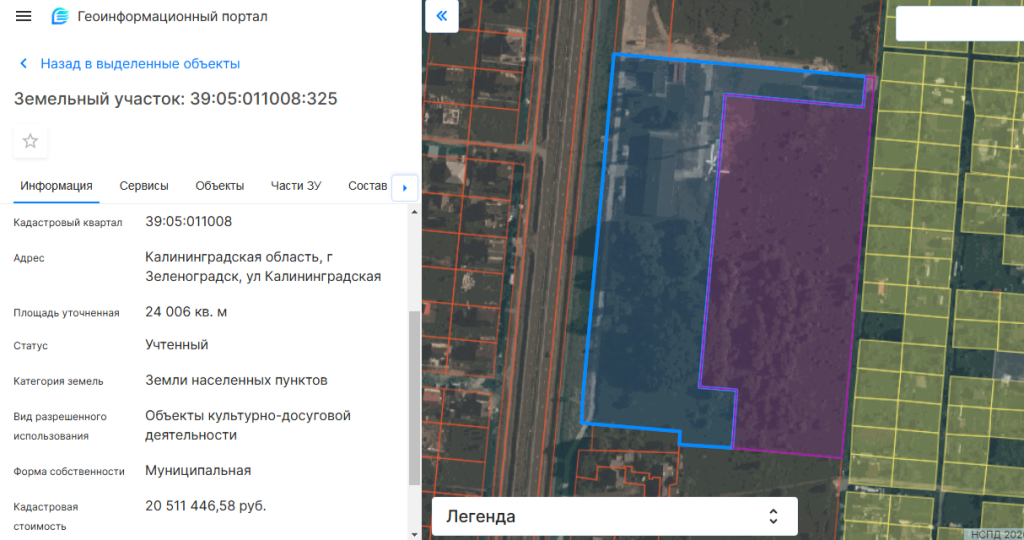Add the land parcel to favorites with star
Image resolution: width=1024 pixels, height=540 pixels.
(x=30, y=141)
